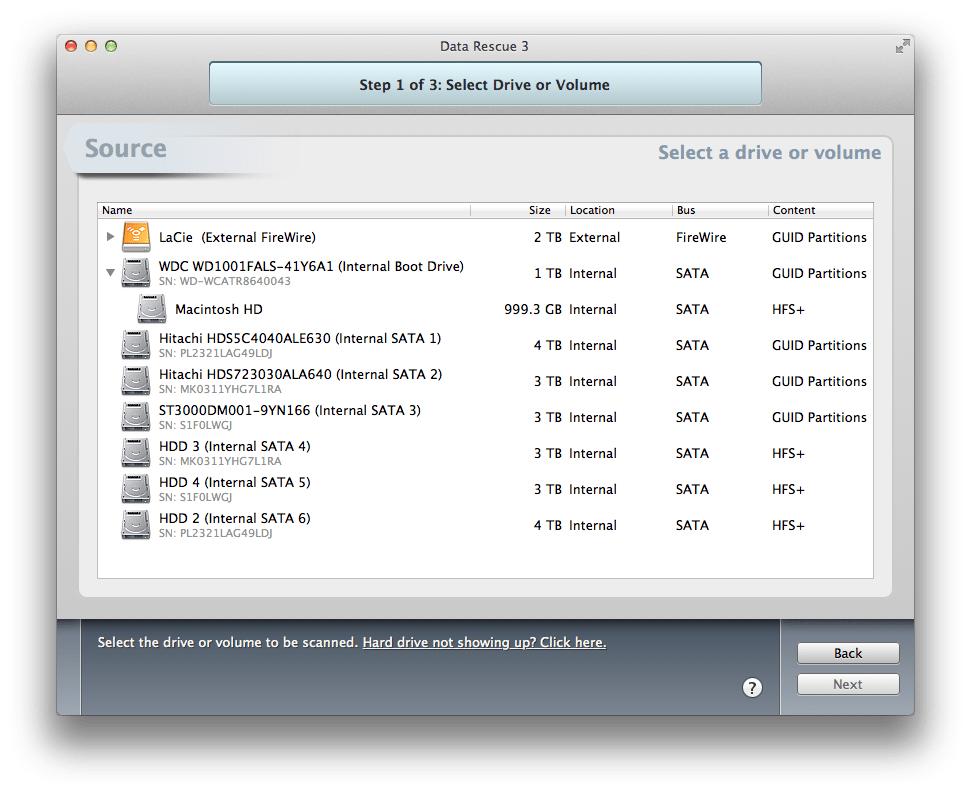Expand the LaCie drive disclosure triangle
Viewport: 971px width, 794px height.
(x=111, y=236)
